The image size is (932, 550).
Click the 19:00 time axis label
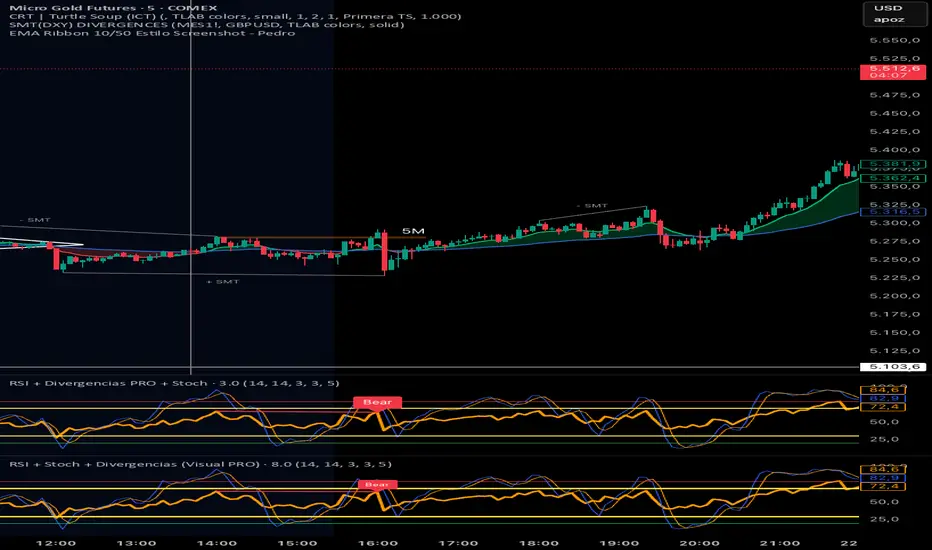click(x=619, y=543)
